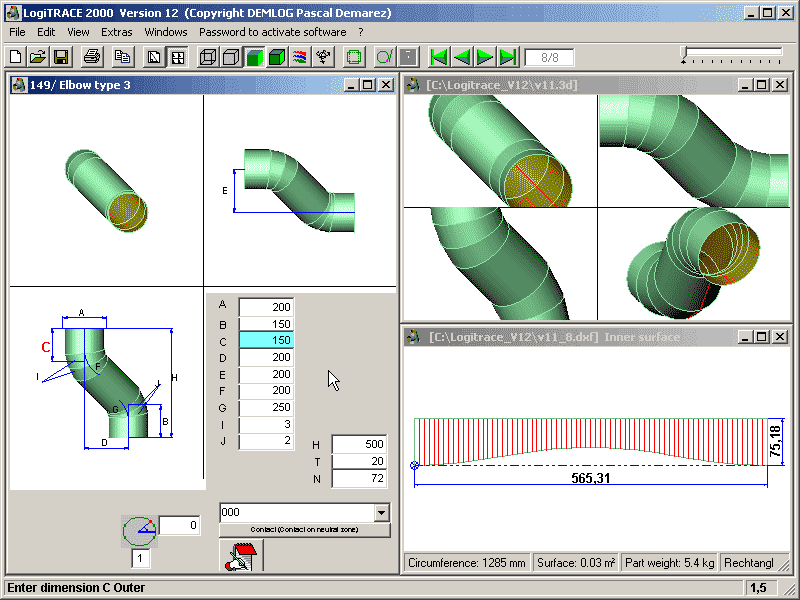Click the E dimension input field
Viewport: 800px width, 600px height.
[x=266, y=374]
